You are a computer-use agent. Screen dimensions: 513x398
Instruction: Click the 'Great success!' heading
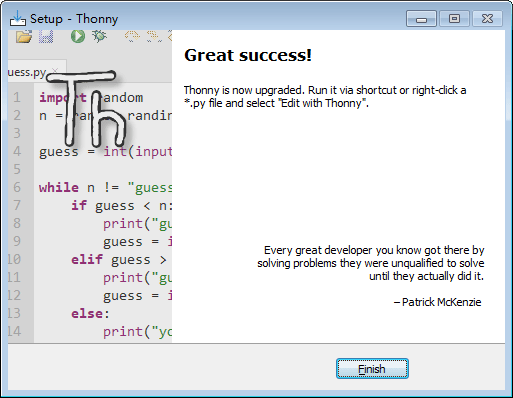coord(248,55)
